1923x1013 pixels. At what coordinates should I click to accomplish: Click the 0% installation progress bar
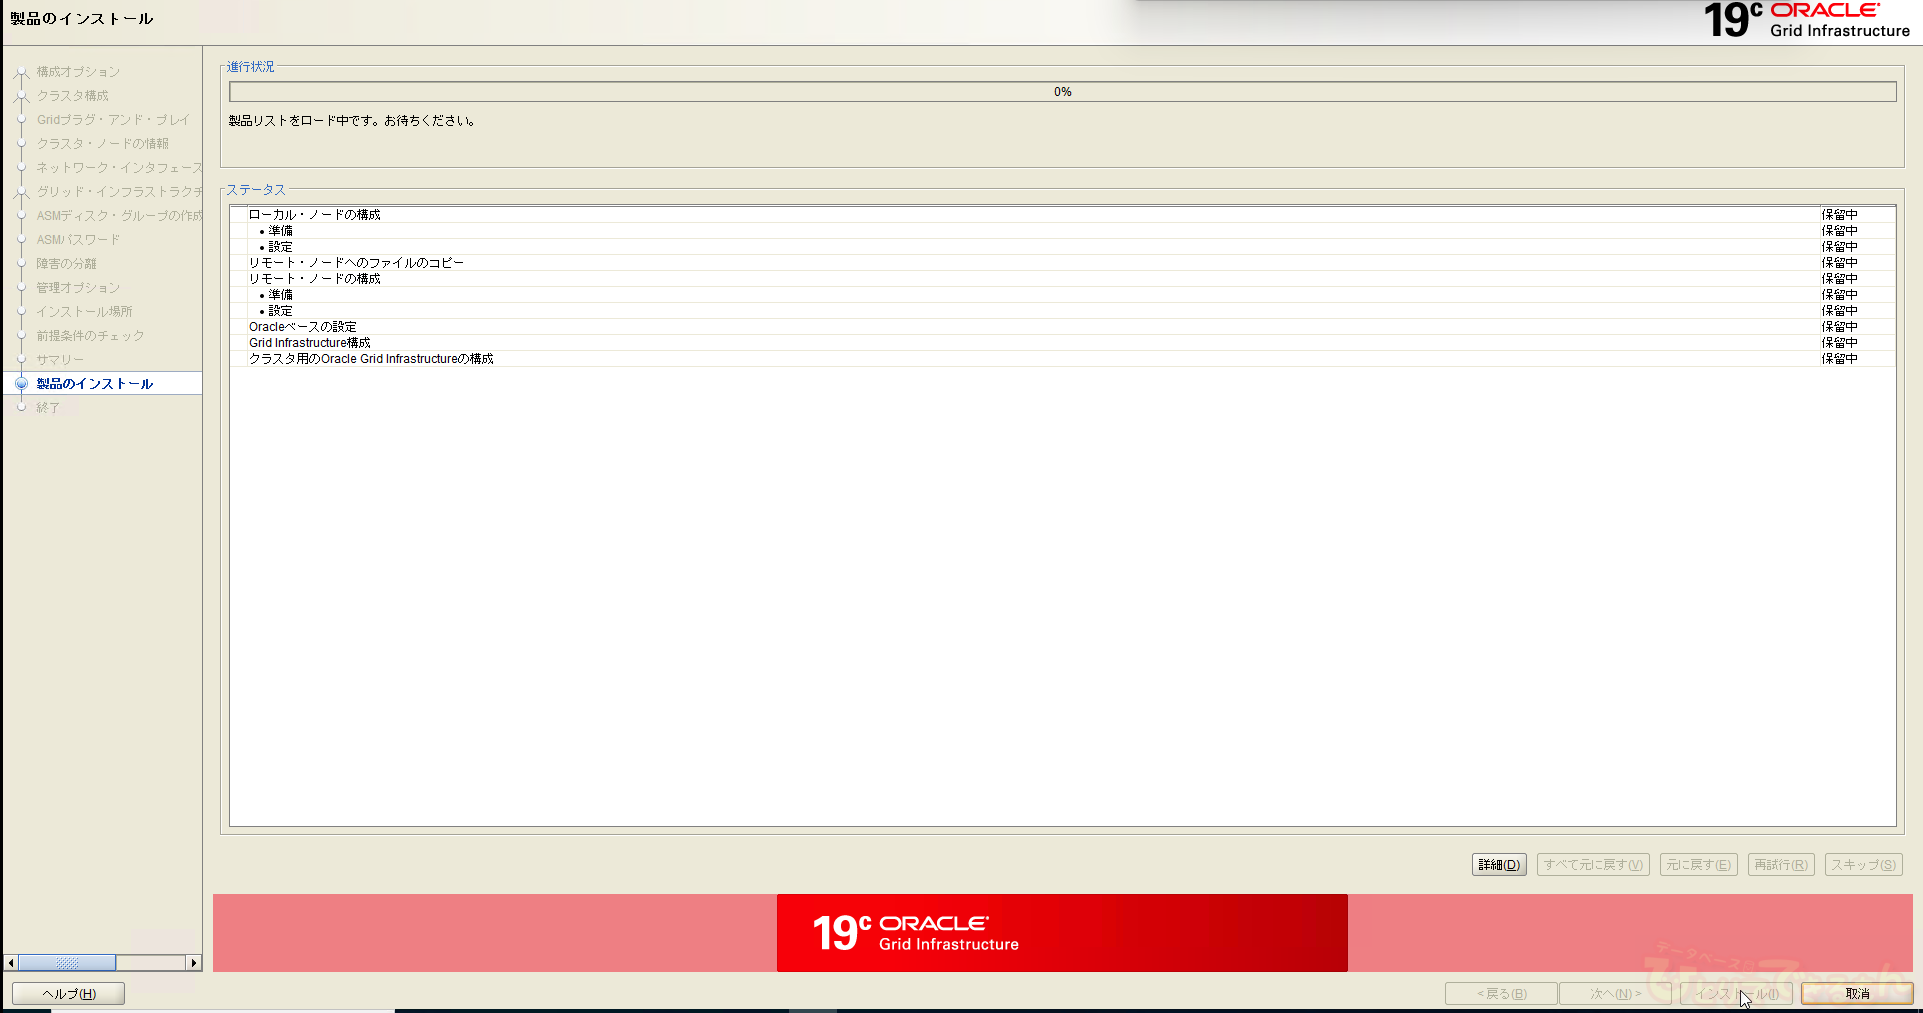click(1062, 92)
